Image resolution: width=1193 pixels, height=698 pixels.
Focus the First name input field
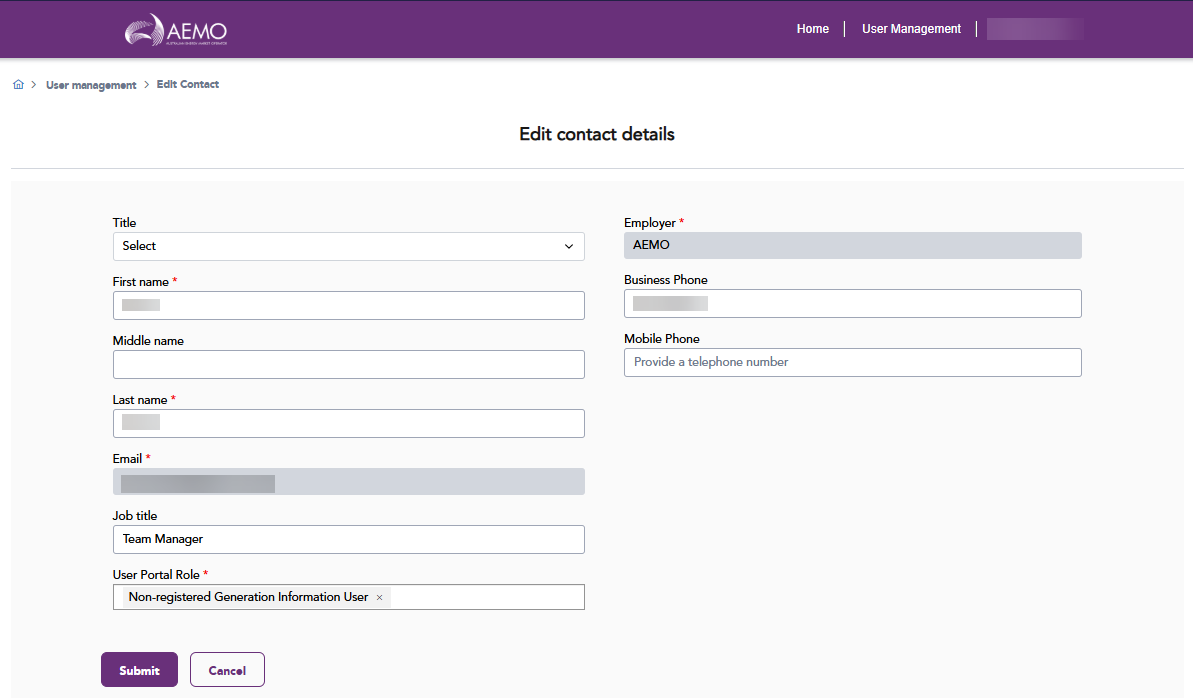click(348, 305)
